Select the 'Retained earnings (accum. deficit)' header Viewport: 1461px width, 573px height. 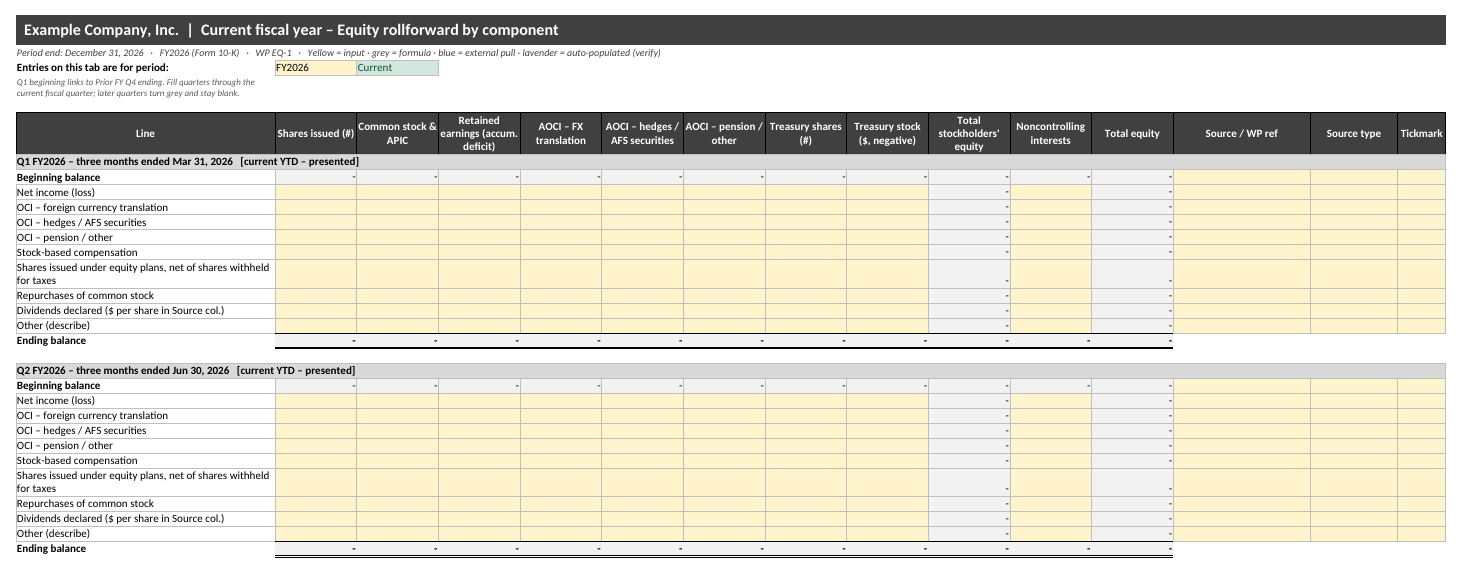(479, 134)
